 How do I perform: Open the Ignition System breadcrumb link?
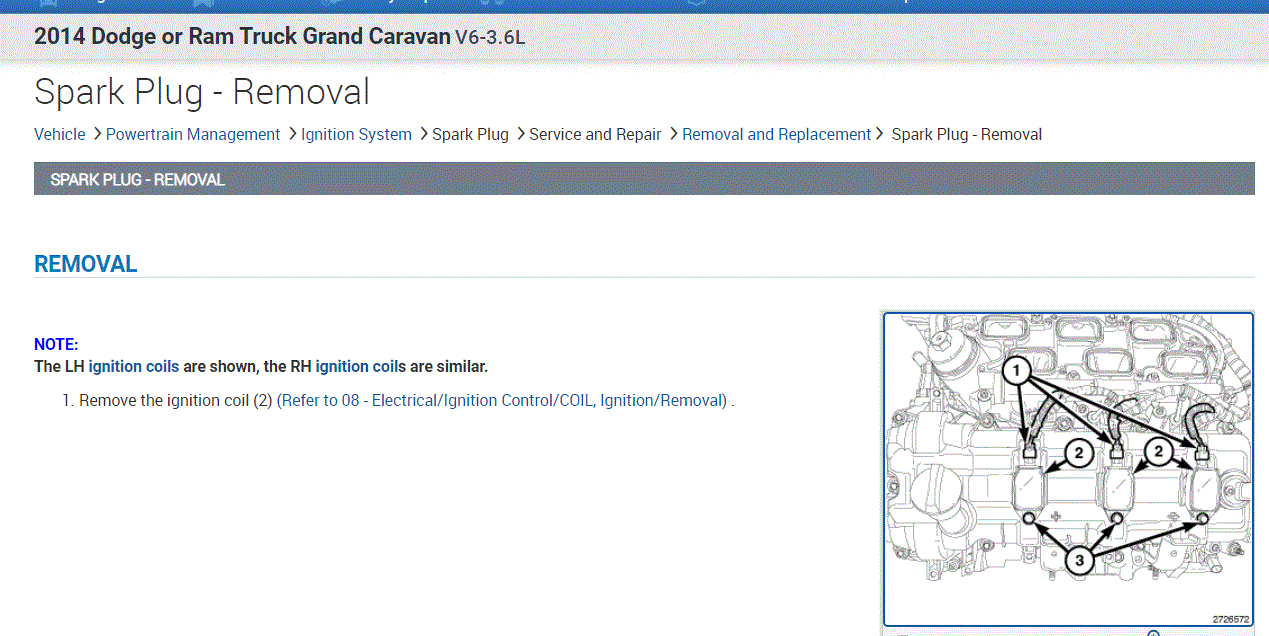[356, 134]
